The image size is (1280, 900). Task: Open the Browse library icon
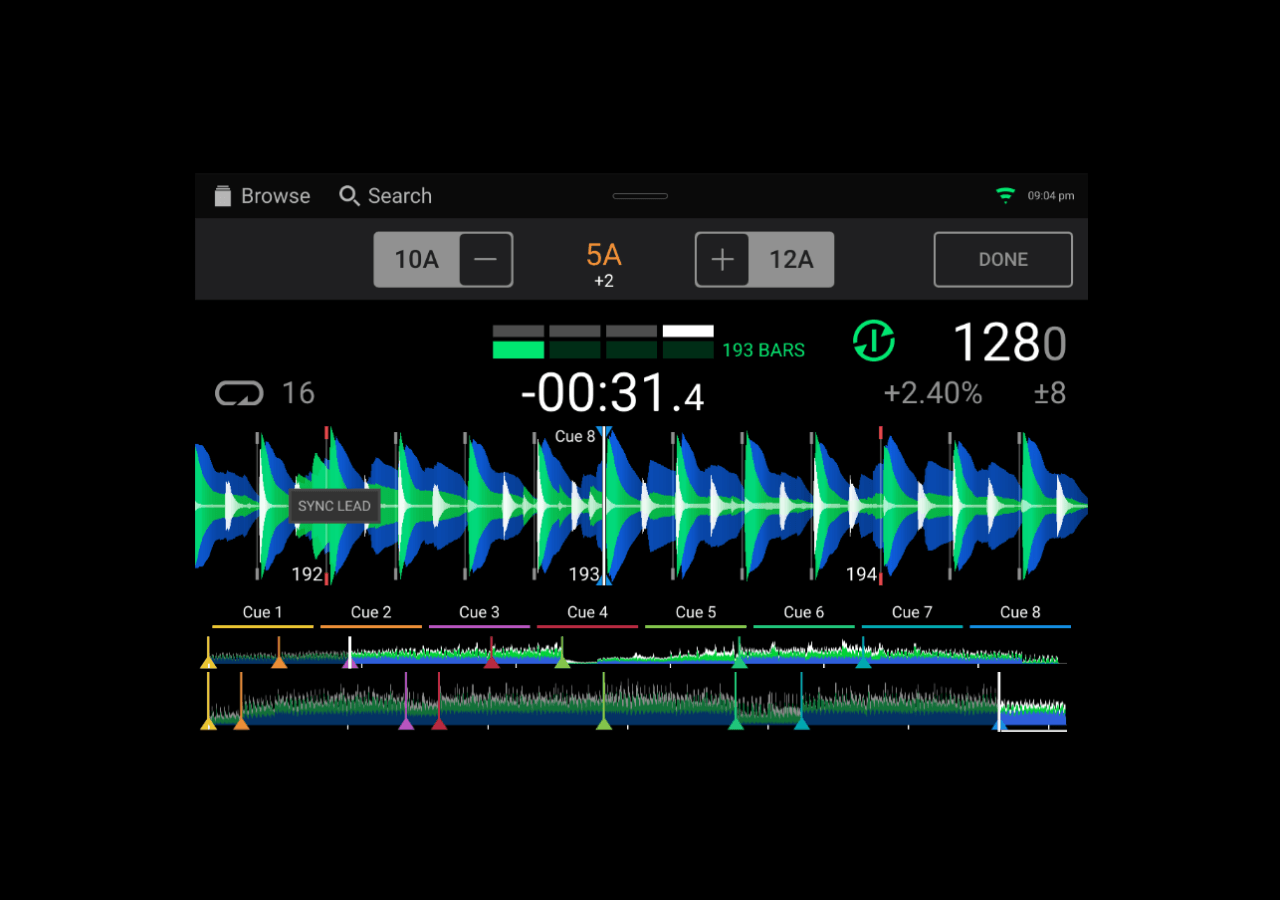(223, 196)
